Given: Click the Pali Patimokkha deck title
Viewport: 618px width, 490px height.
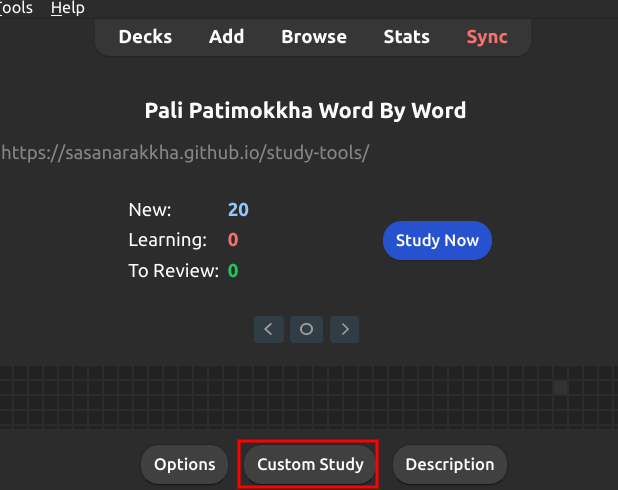Looking at the screenshot, I should tap(305, 110).
